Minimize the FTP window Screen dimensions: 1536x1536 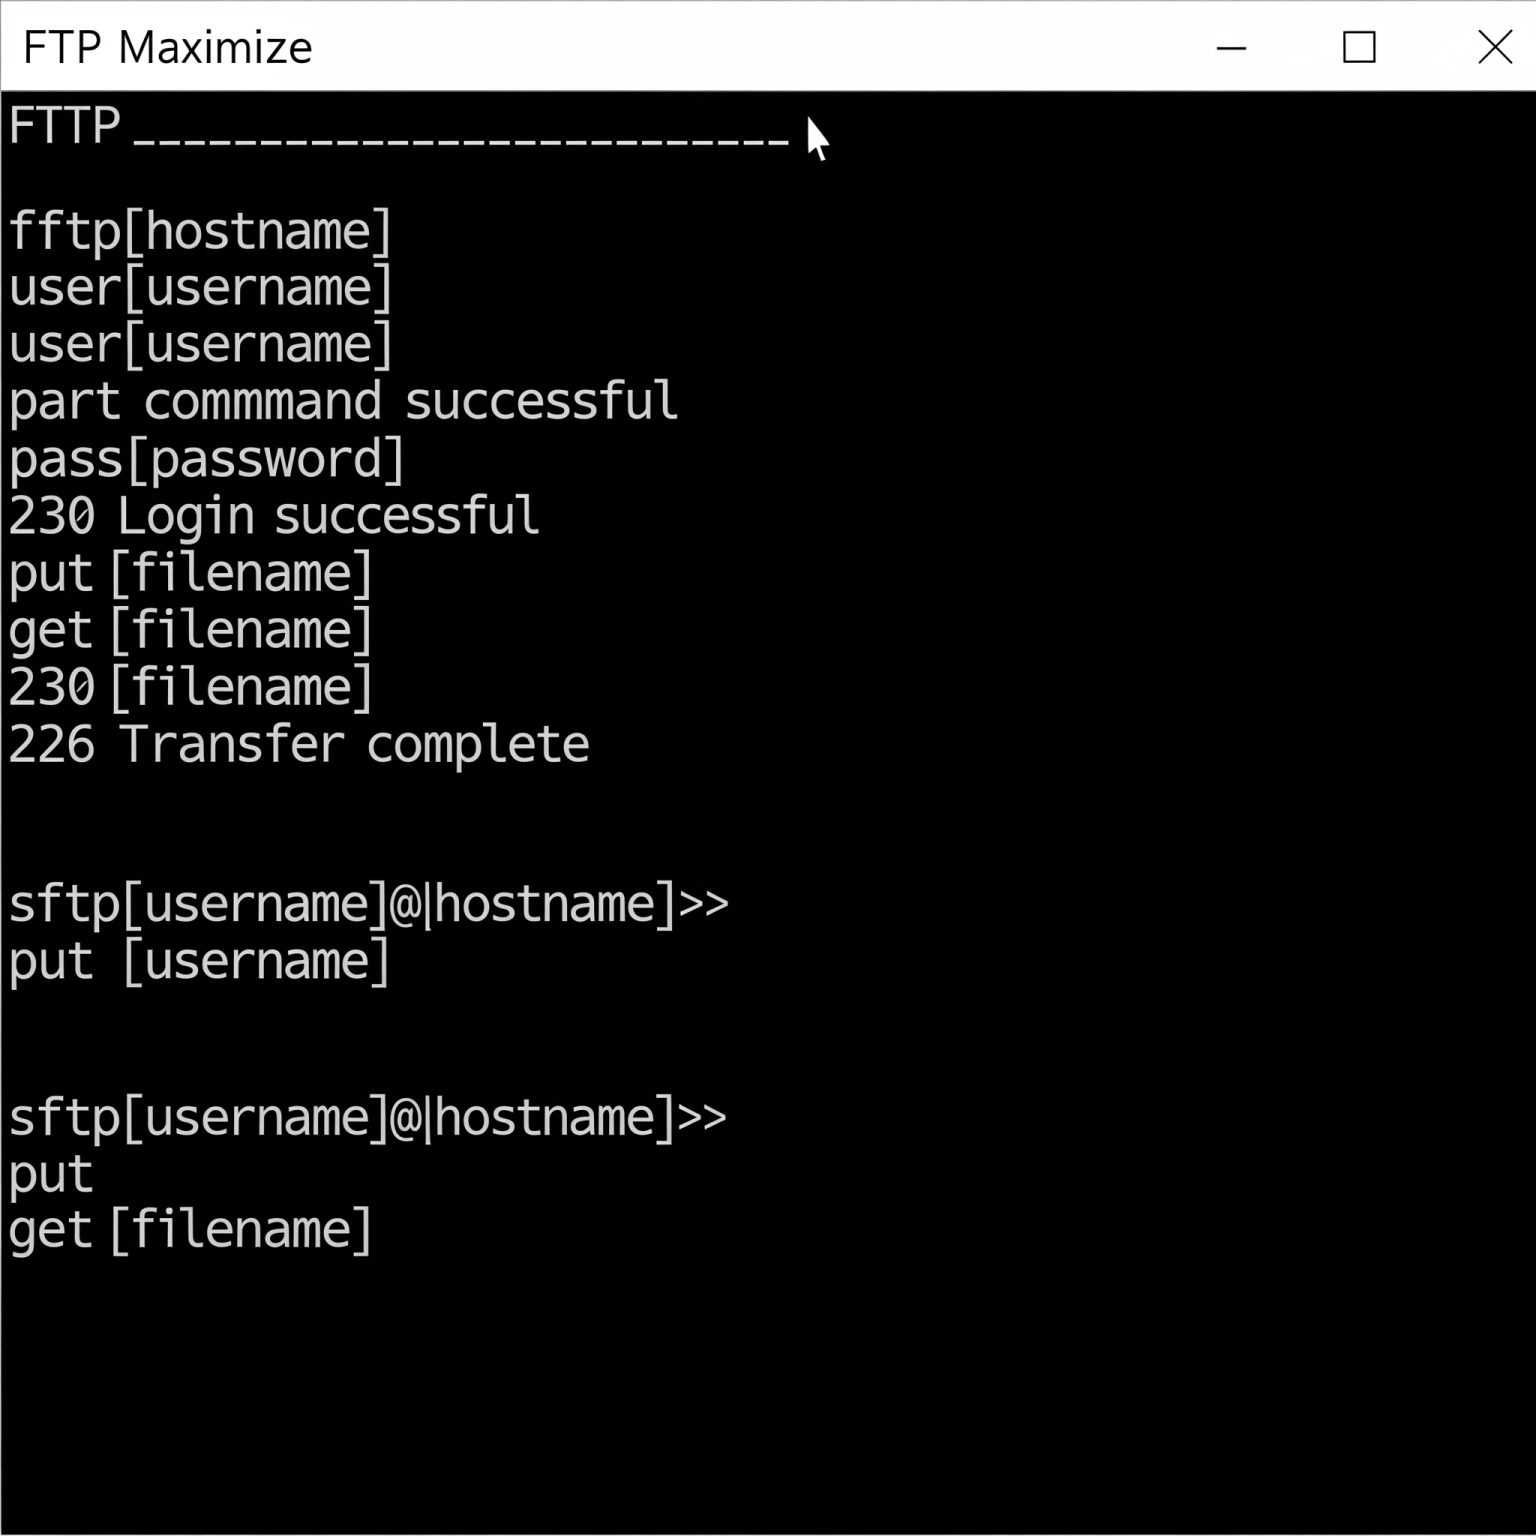[1230, 47]
